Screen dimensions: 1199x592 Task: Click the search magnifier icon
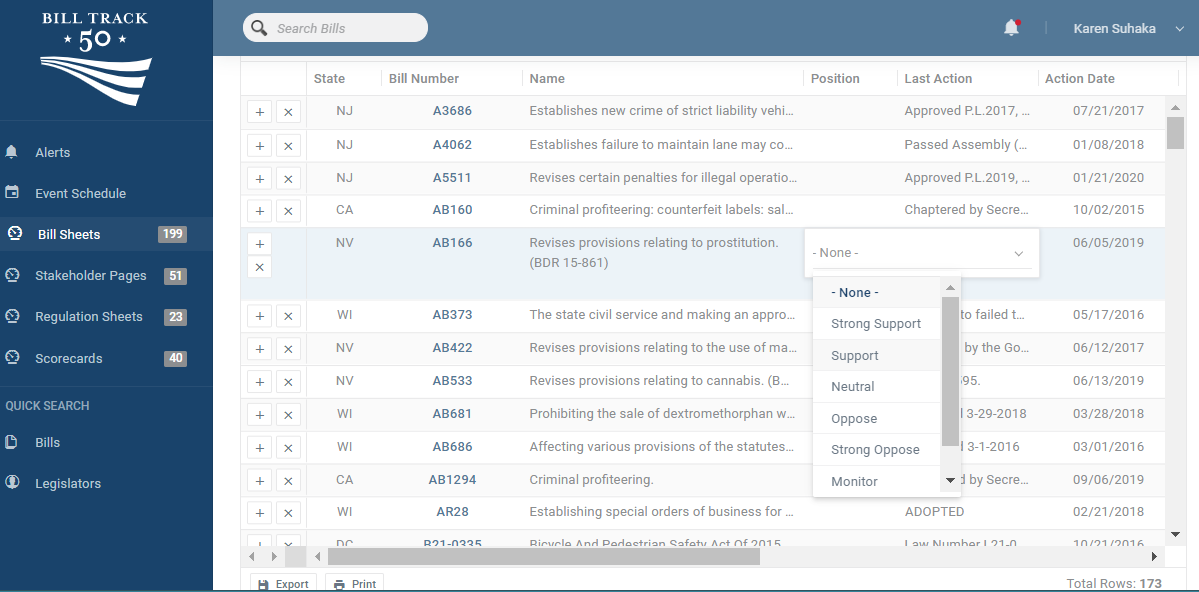click(x=259, y=28)
